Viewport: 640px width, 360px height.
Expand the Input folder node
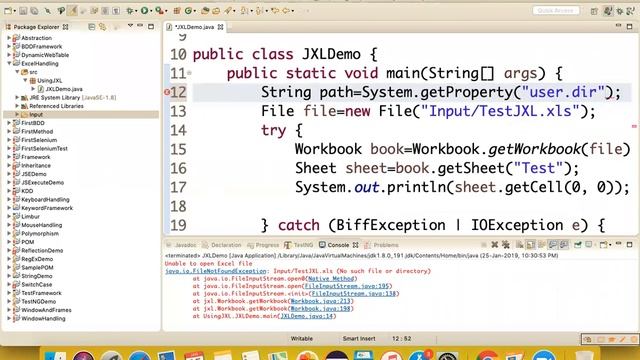pyautogui.click(x=17, y=114)
